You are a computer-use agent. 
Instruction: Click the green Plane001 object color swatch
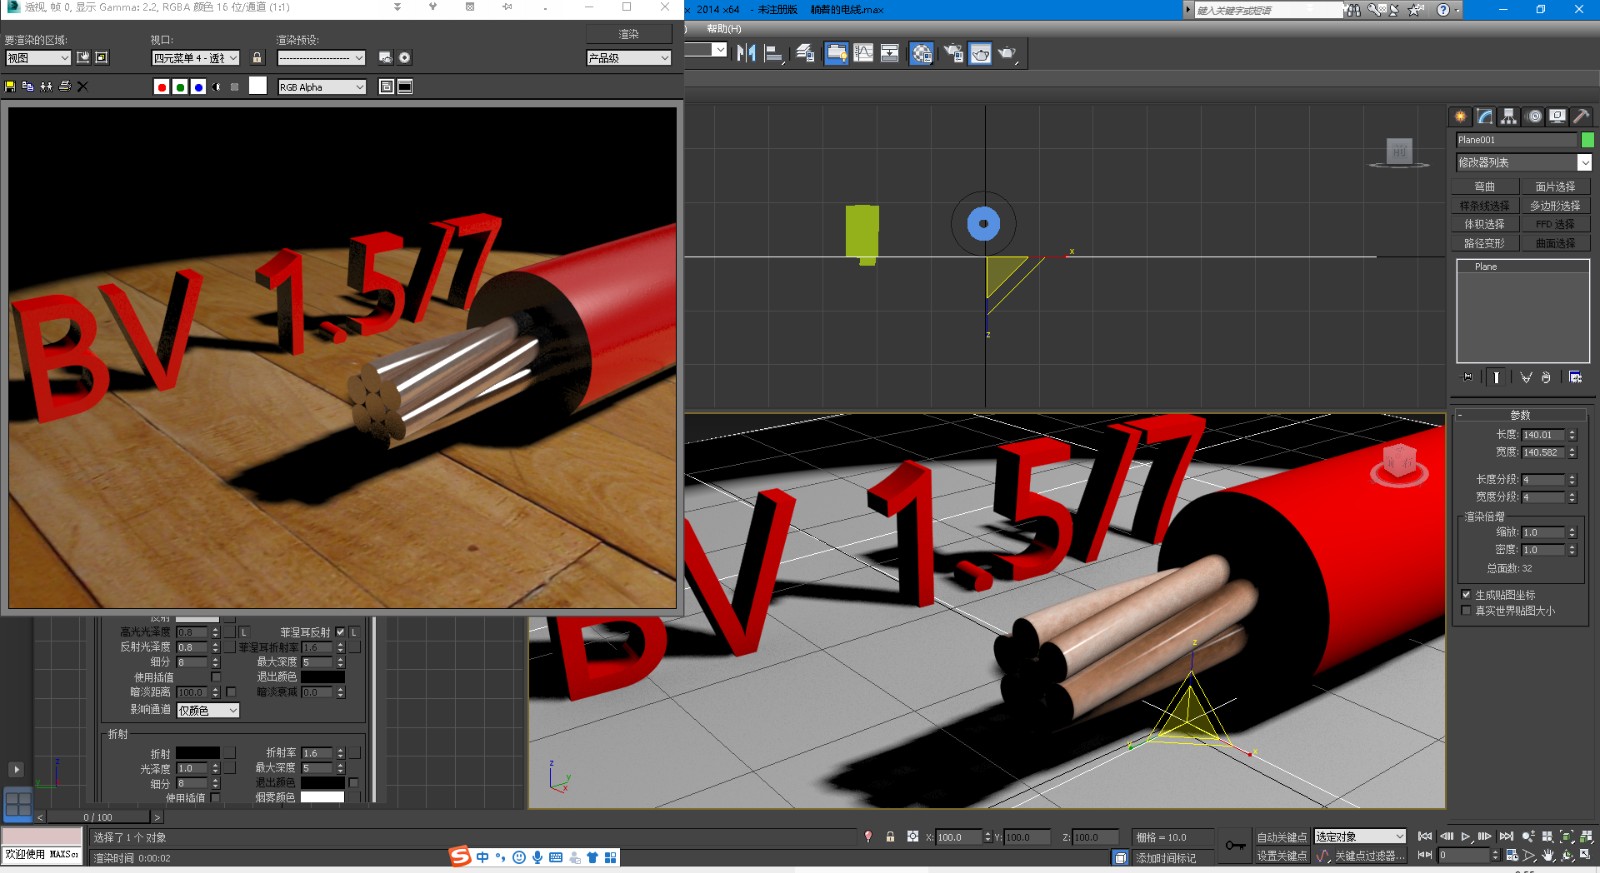click(x=1587, y=140)
